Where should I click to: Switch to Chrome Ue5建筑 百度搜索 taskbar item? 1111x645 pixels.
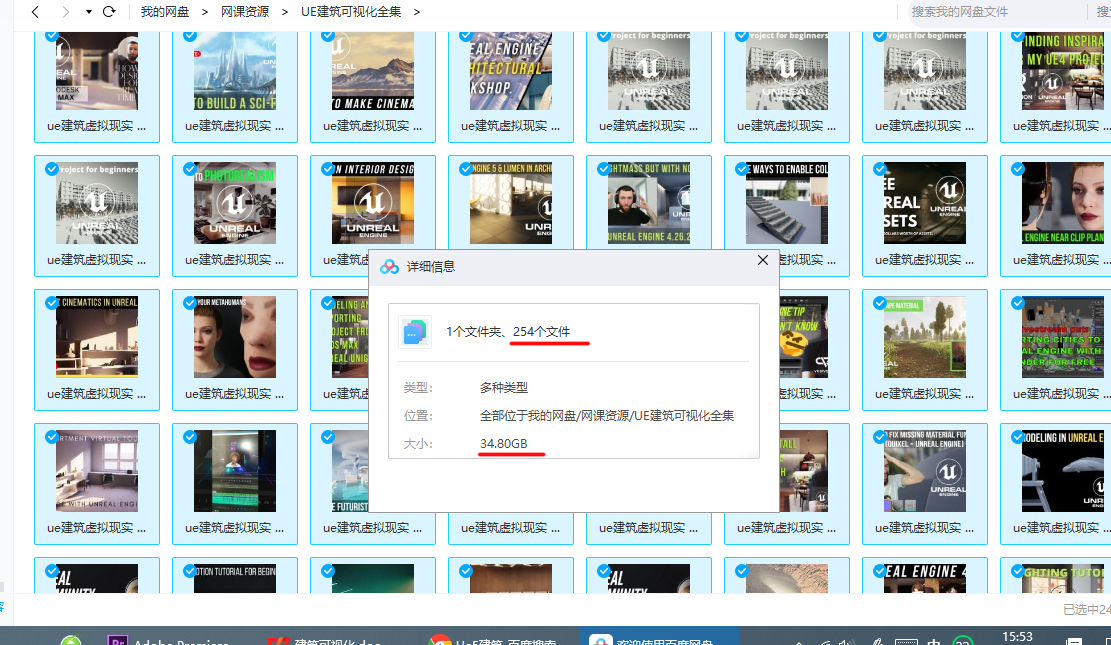493,640
